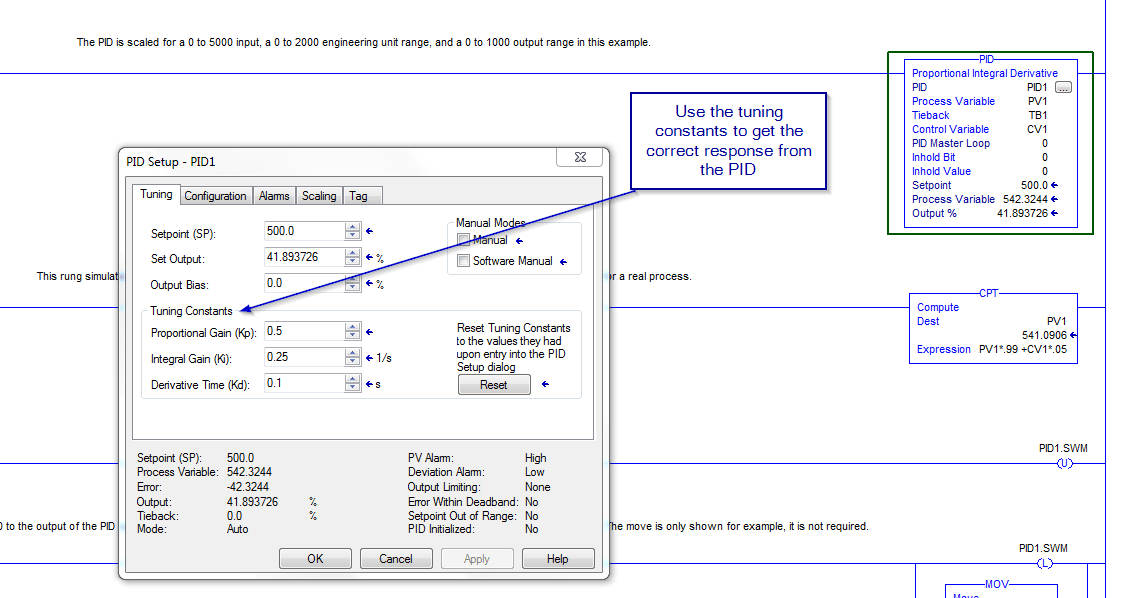The image size is (1125, 598).
Task: Click the OK button
Action: tap(315, 559)
